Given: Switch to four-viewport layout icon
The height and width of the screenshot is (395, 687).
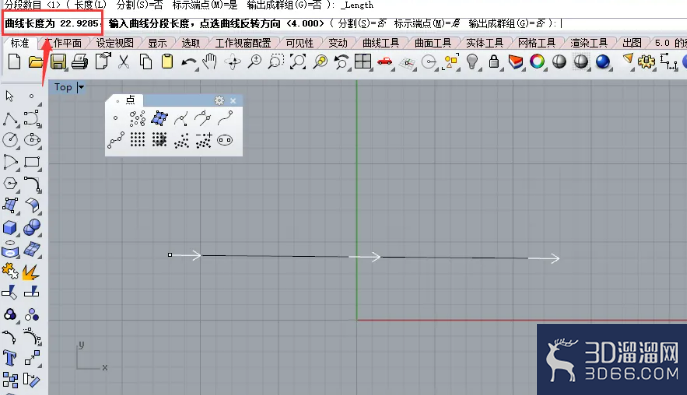Looking at the screenshot, I should 363,62.
